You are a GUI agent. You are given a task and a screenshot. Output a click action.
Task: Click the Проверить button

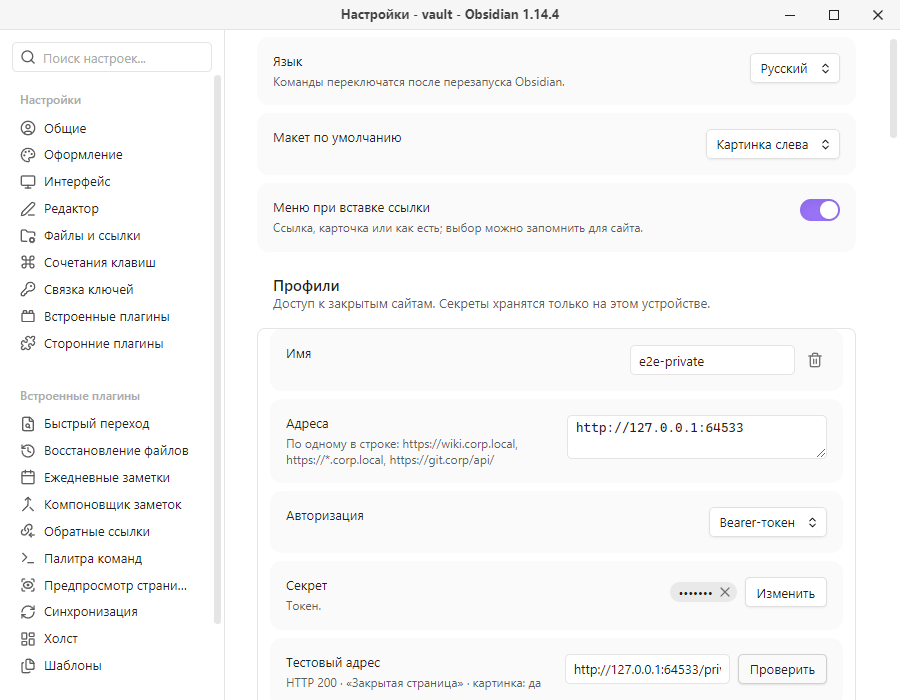tap(782, 669)
